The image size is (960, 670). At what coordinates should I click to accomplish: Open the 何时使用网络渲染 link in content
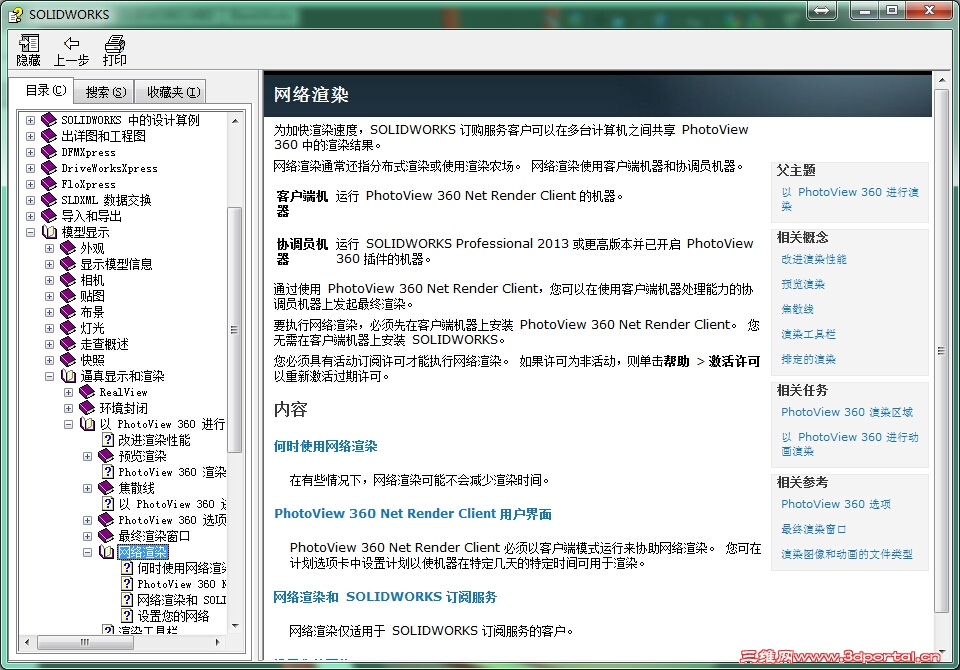click(x=325, y=446)
